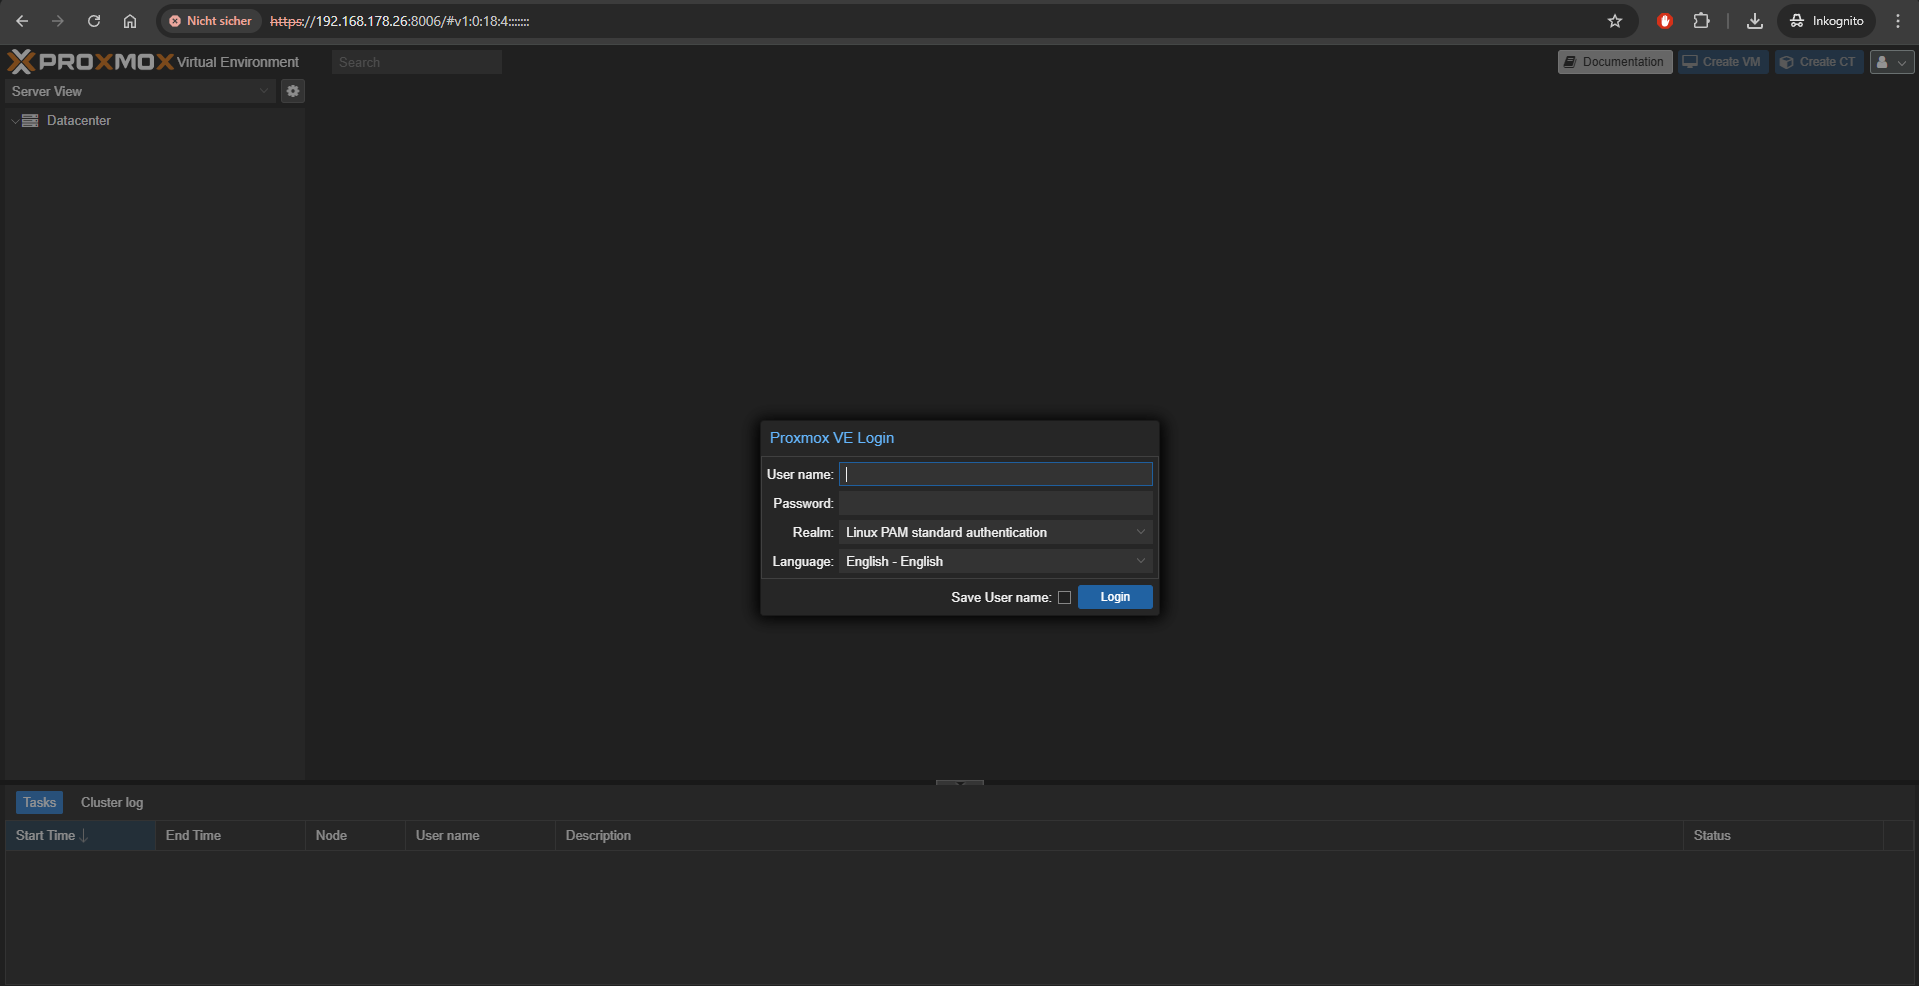
Task: Sort by End Time column
Action: click(x=230, y=836)
